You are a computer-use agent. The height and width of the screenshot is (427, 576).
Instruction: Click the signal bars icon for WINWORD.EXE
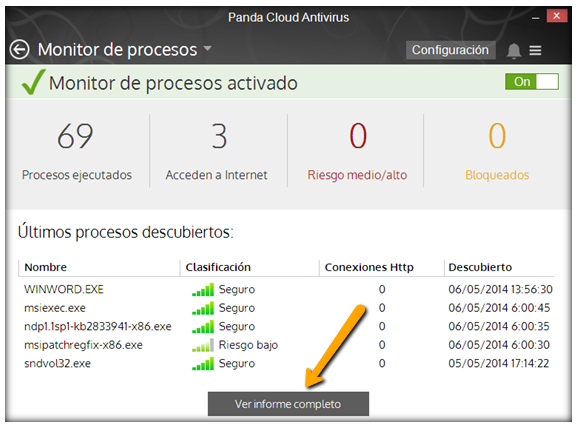pos(203,290)
